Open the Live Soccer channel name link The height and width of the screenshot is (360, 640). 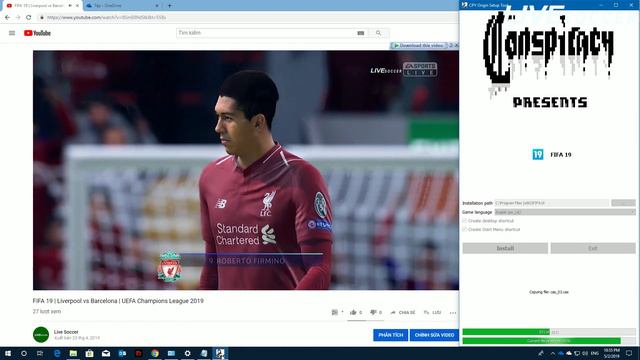pos(66,332)
